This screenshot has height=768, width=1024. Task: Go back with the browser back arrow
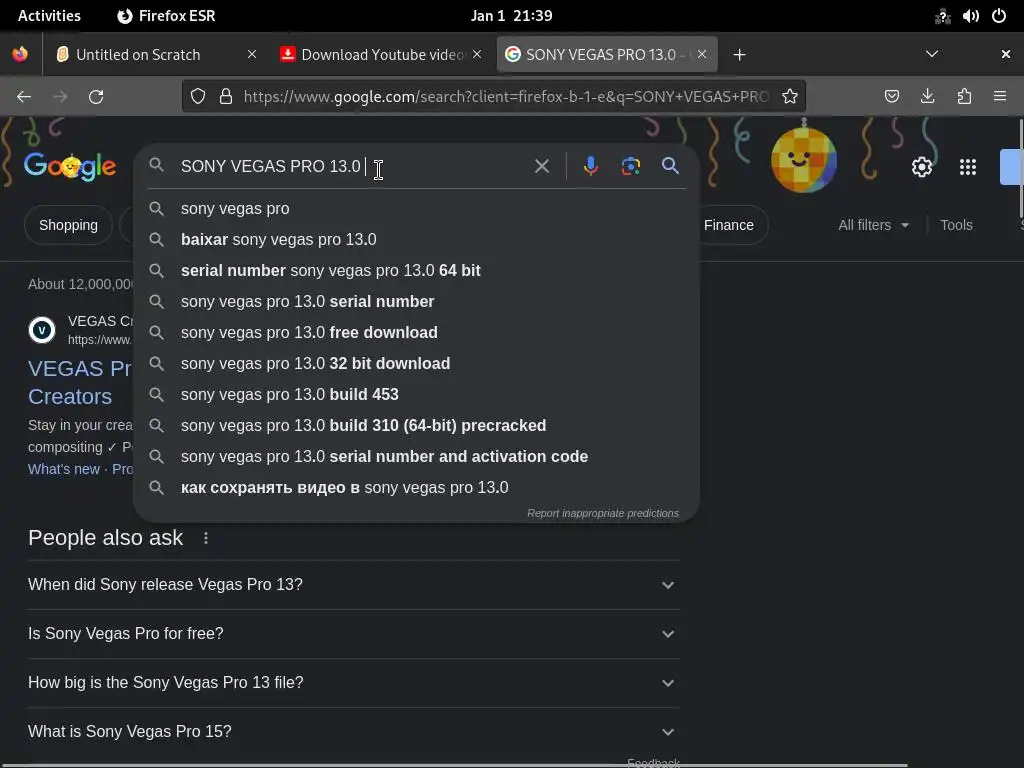pos(24,97)
